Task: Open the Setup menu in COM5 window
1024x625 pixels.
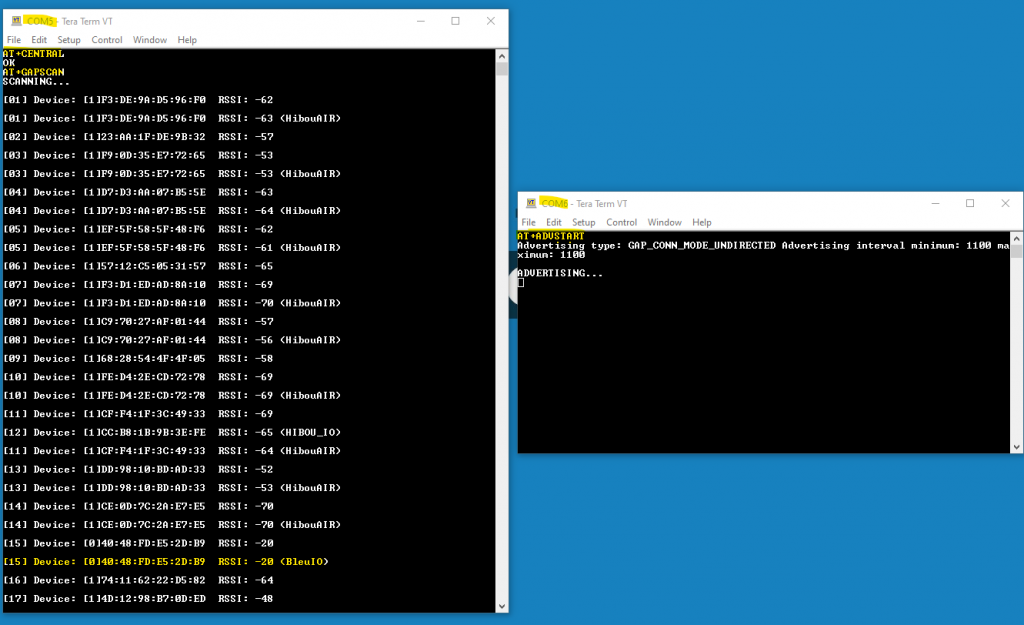Action: 69,40
